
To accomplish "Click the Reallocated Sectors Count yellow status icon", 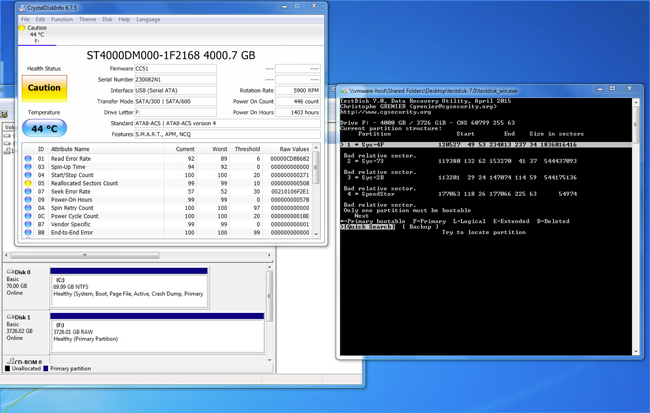I will point(27,184).
